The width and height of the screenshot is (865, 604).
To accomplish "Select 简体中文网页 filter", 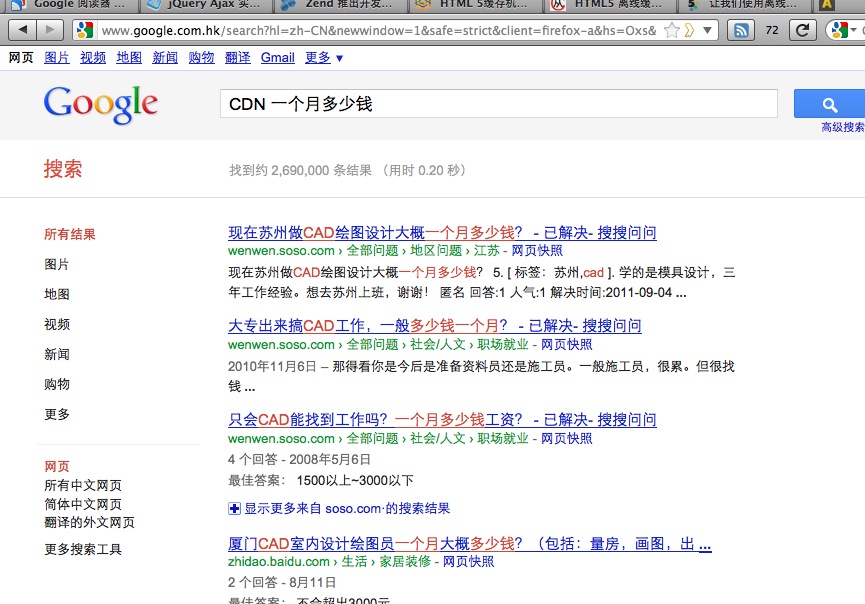I will point(83,504).
